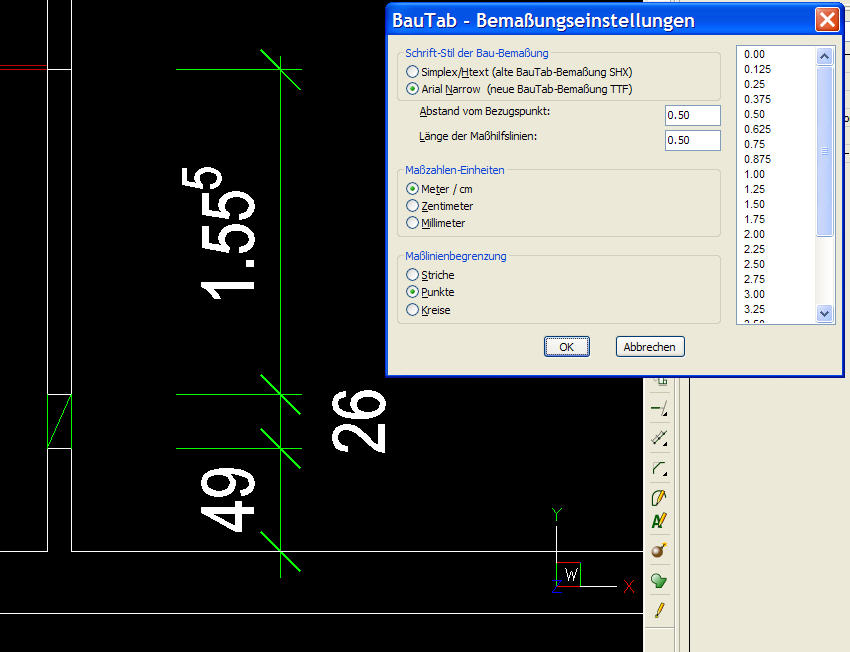Select 2.25 in the value list
850x652 pixels.
(755, 249)
